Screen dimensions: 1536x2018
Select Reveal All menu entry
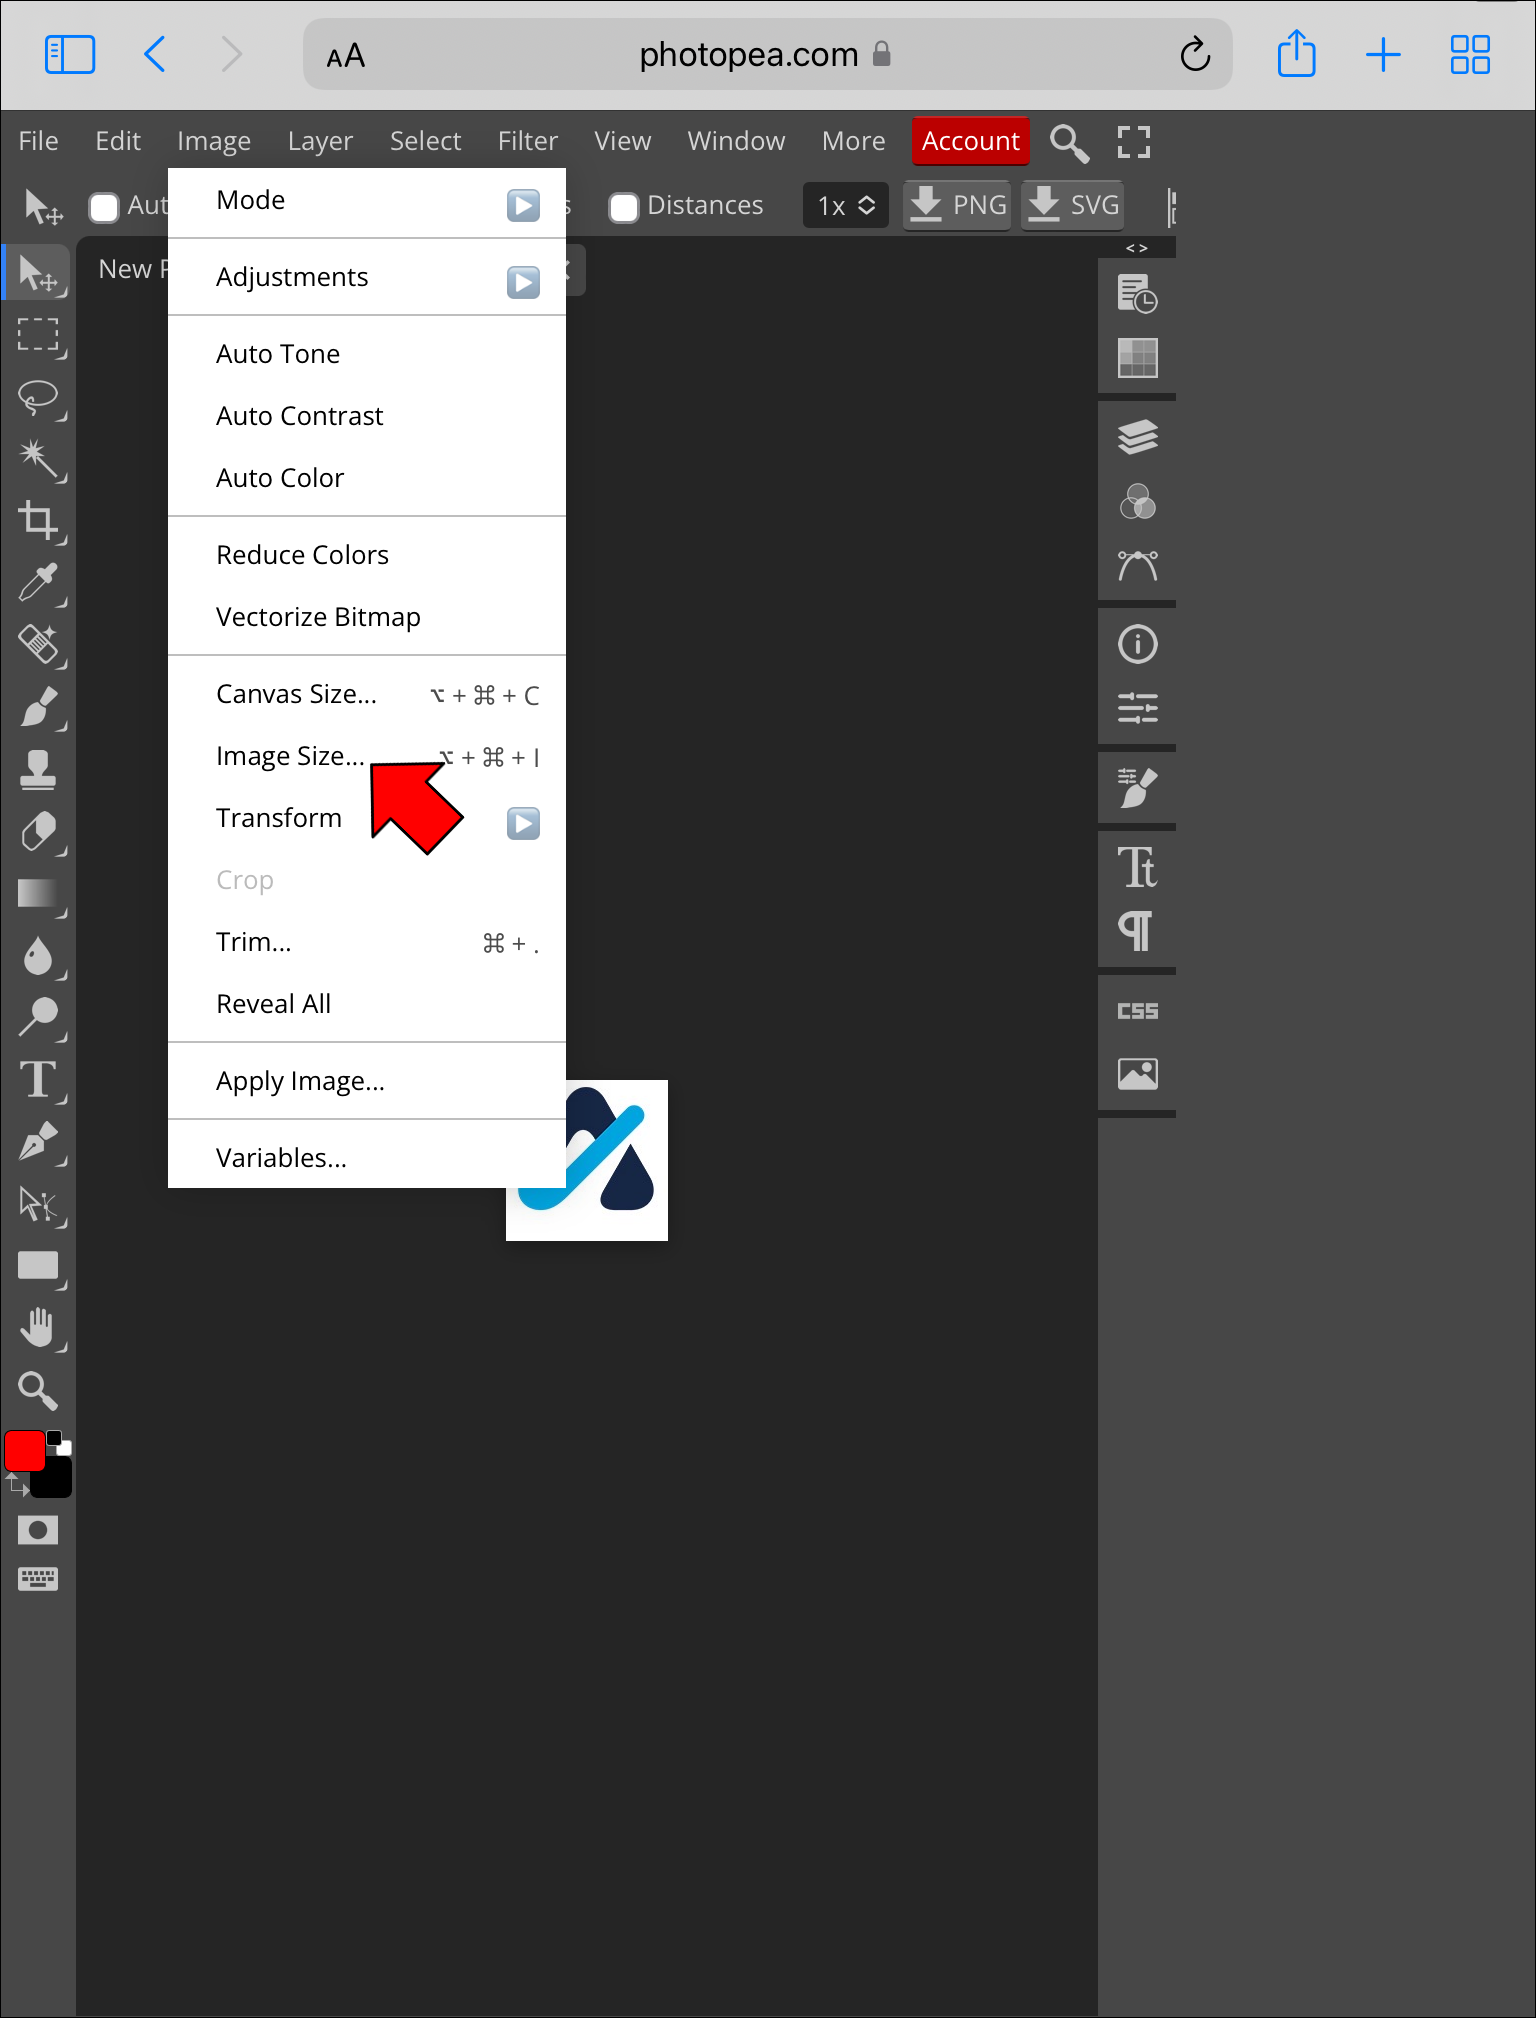coord(367,1005)
